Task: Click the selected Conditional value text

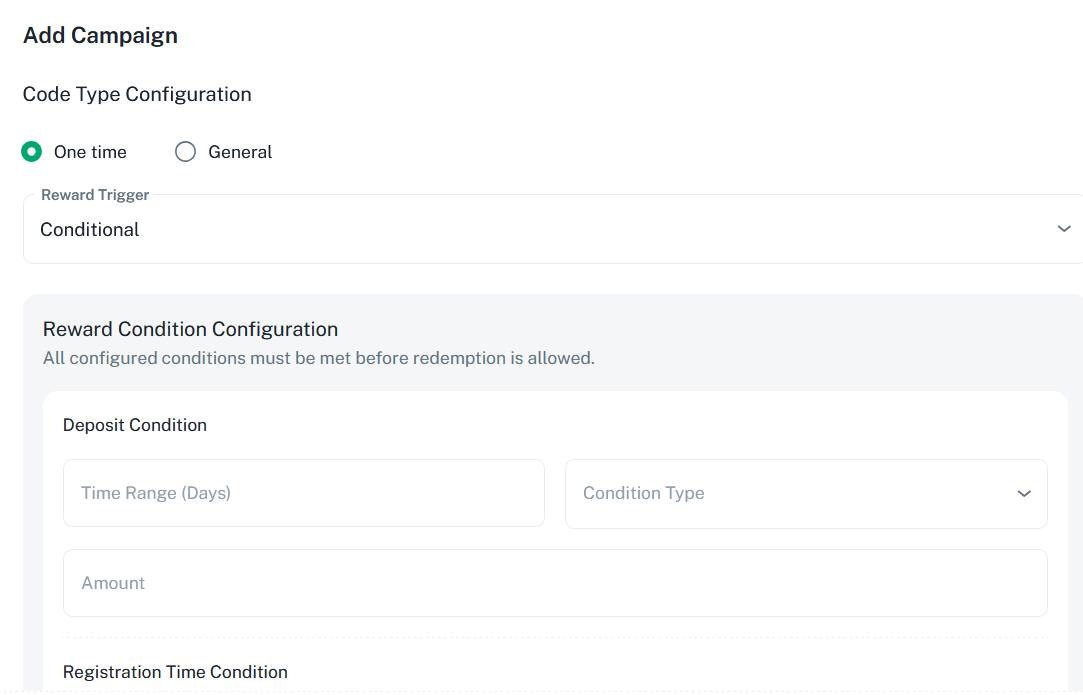Action: (90, 230)
